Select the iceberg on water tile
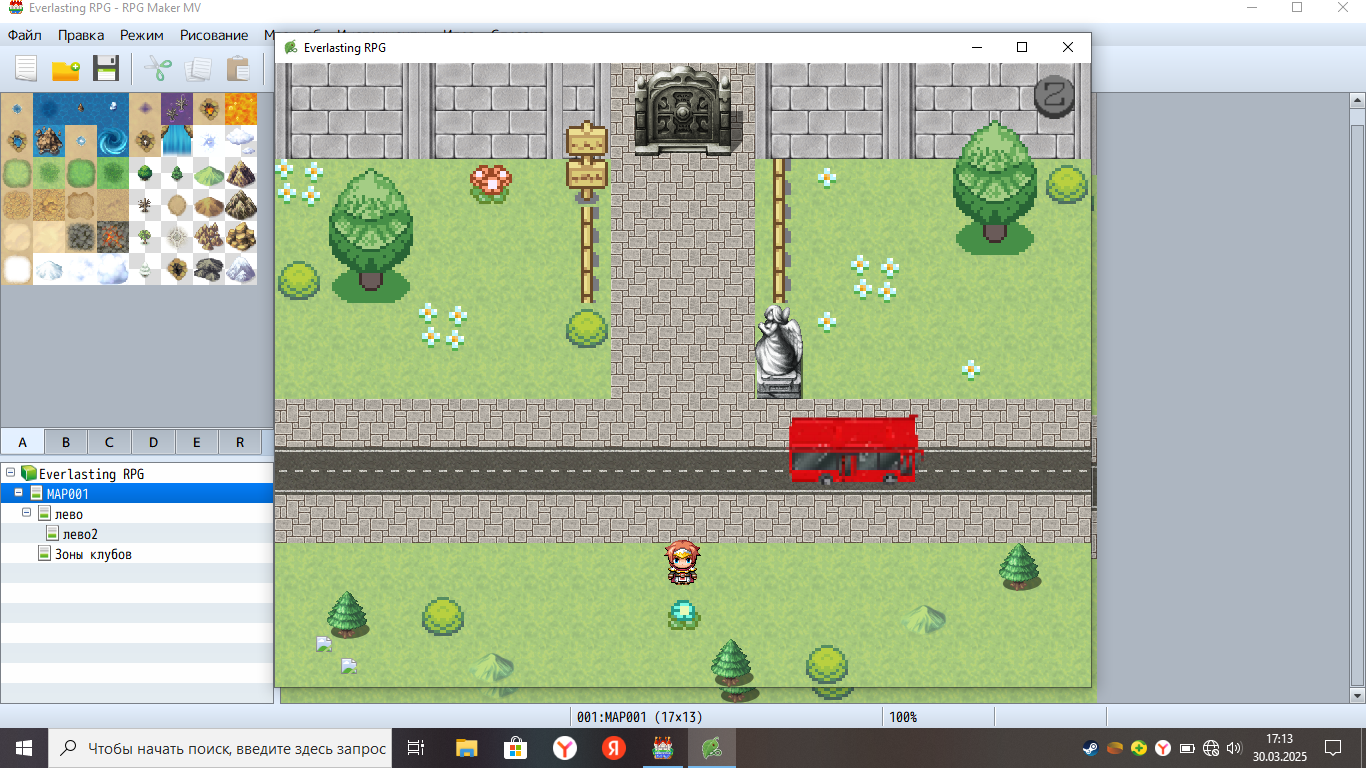The width and height of the screenshot is (1366, 768). pyautogui.click(x=113, y=109)
